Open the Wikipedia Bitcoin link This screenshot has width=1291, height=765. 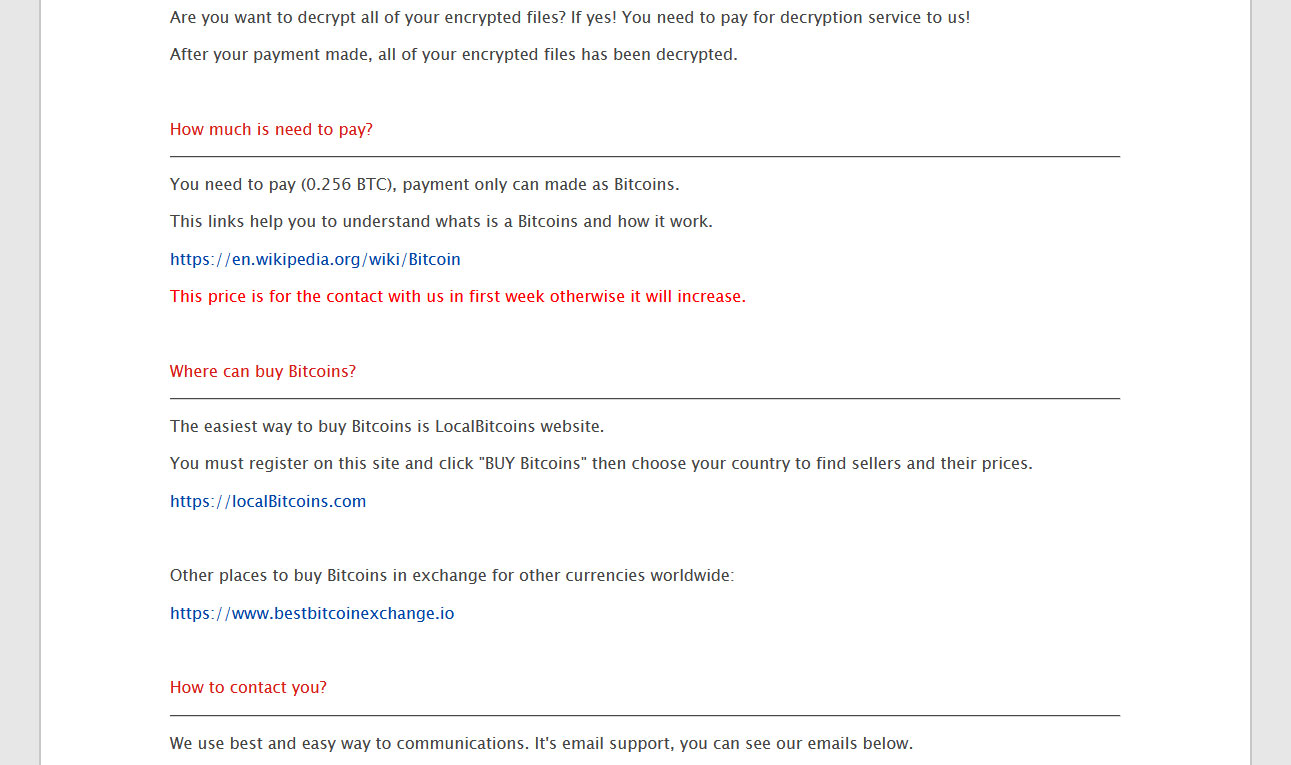click(315, 260)
